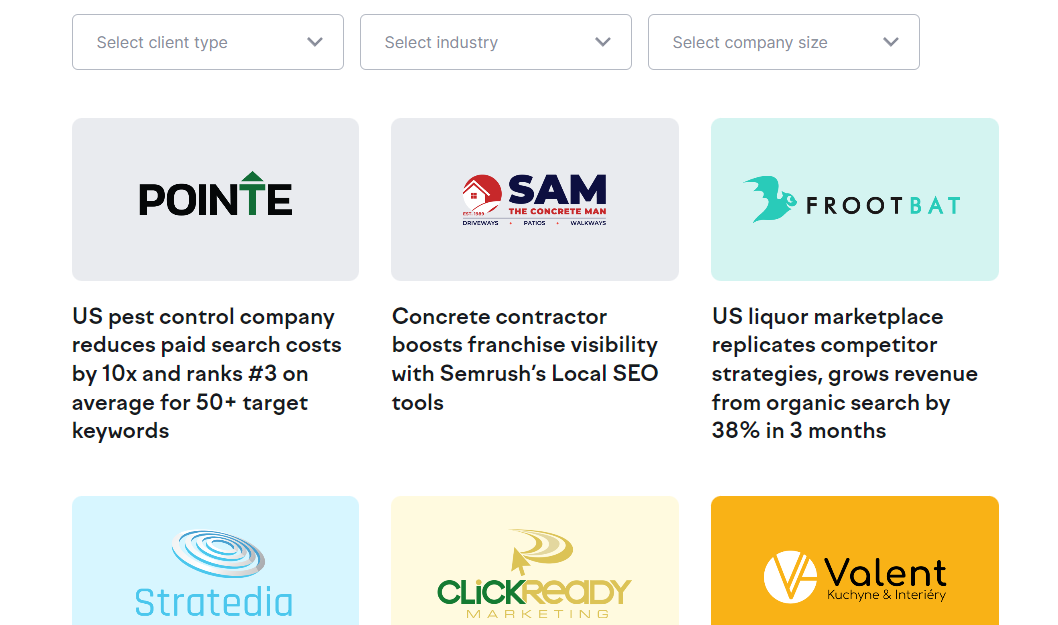Click the chevron arrow in industry box
This screenshot has width=1058, height=625.
point(603,42)
